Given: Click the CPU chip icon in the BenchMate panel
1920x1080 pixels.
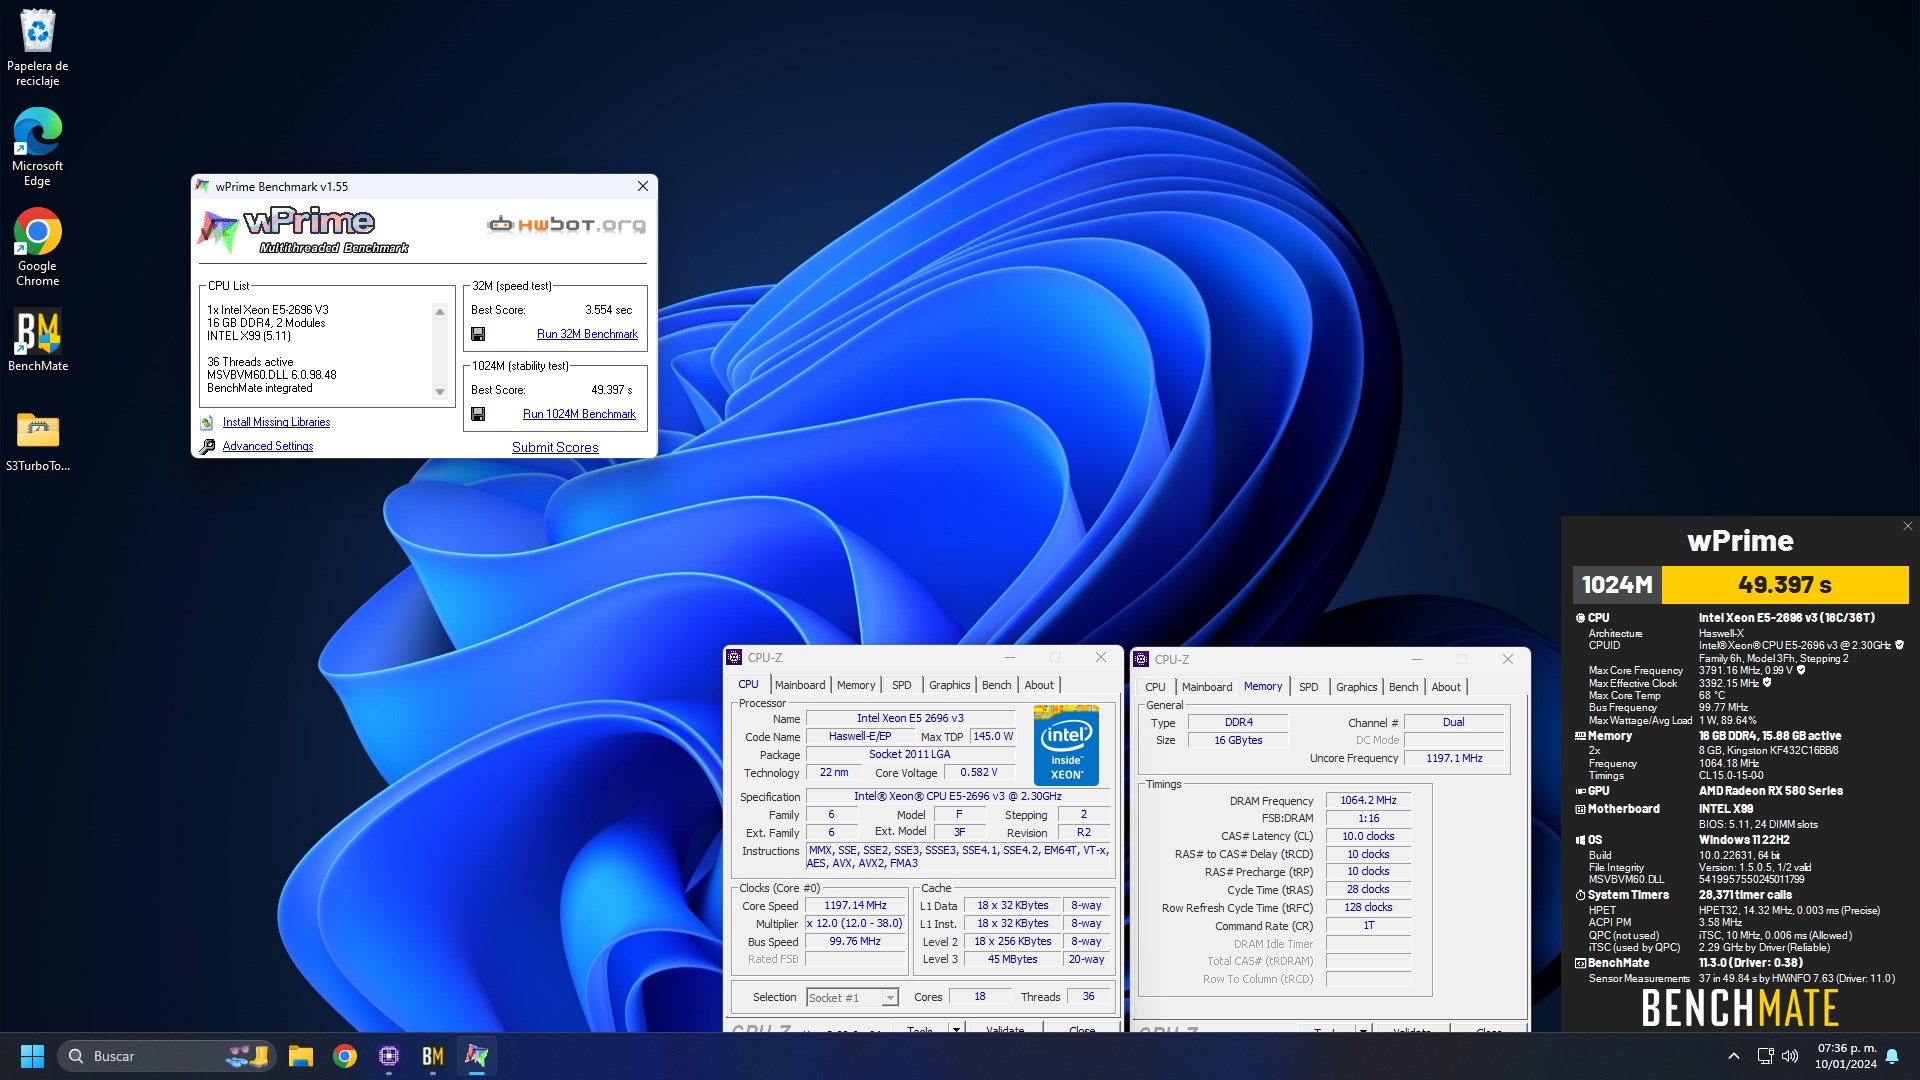Looking at the screenshot, I should pos(1580,618).
